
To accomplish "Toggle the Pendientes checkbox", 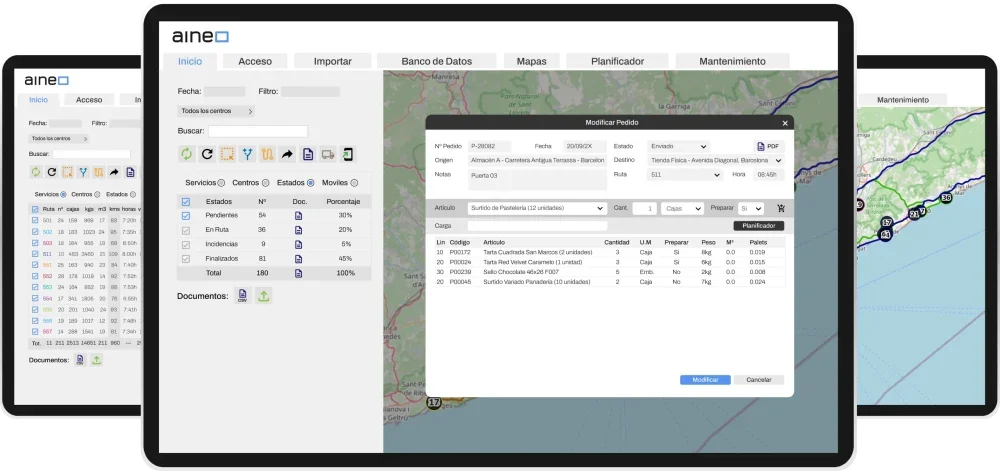I will (x=186, y=215).
